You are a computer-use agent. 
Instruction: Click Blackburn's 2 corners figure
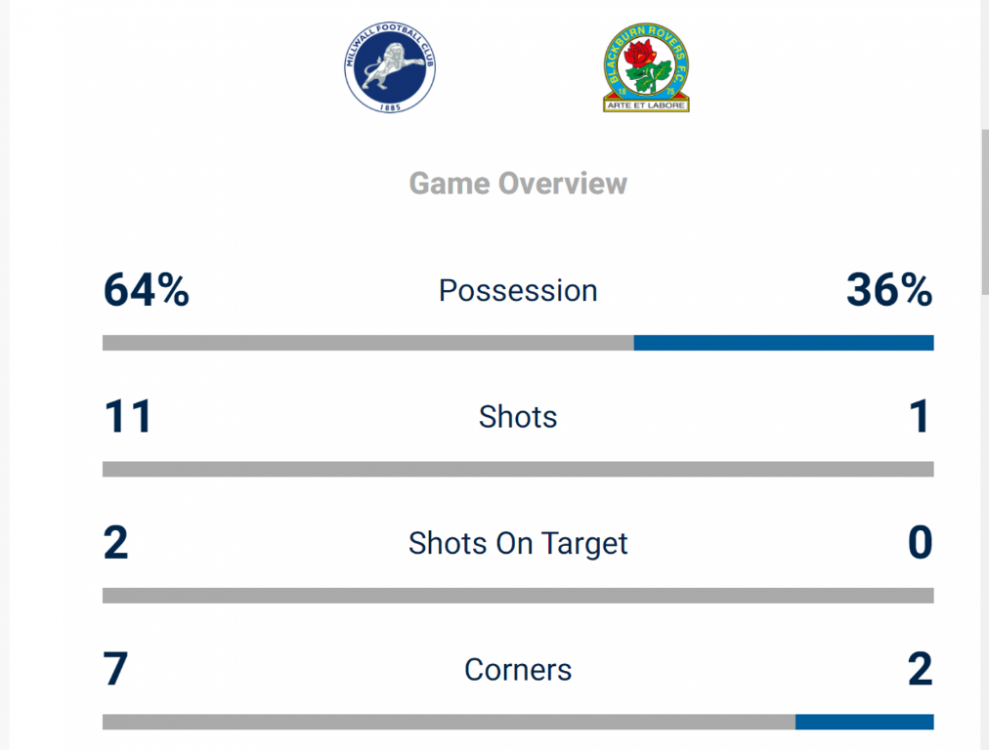point(920,670)
